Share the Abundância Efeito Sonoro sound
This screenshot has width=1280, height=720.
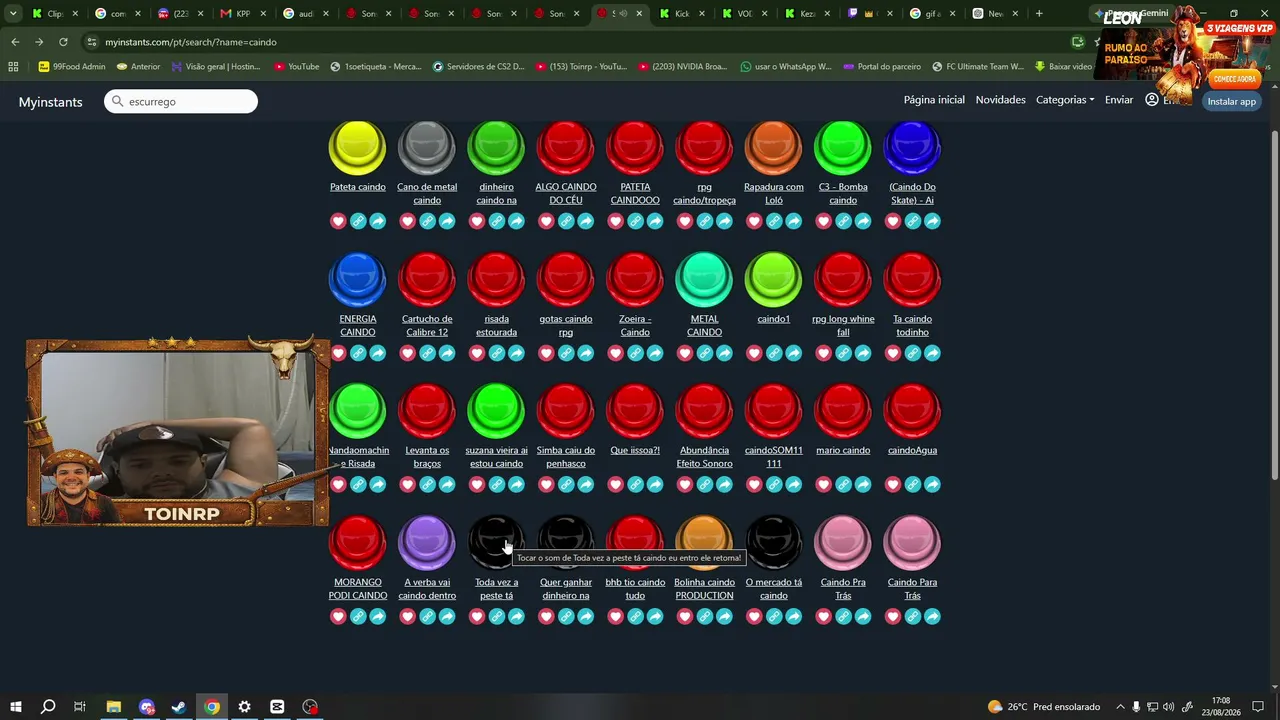point(724,485)
